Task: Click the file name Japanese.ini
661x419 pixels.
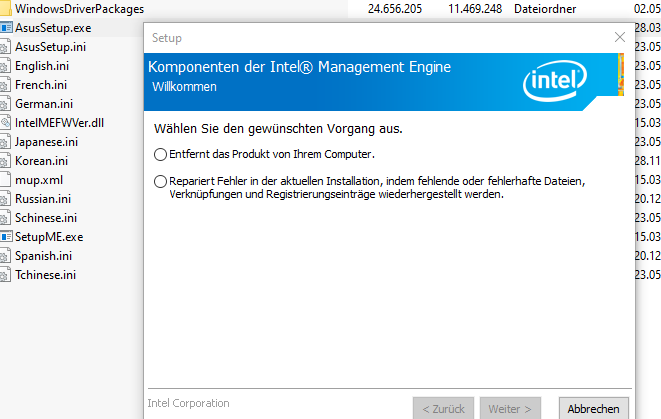Action: [x=46, y=142]
